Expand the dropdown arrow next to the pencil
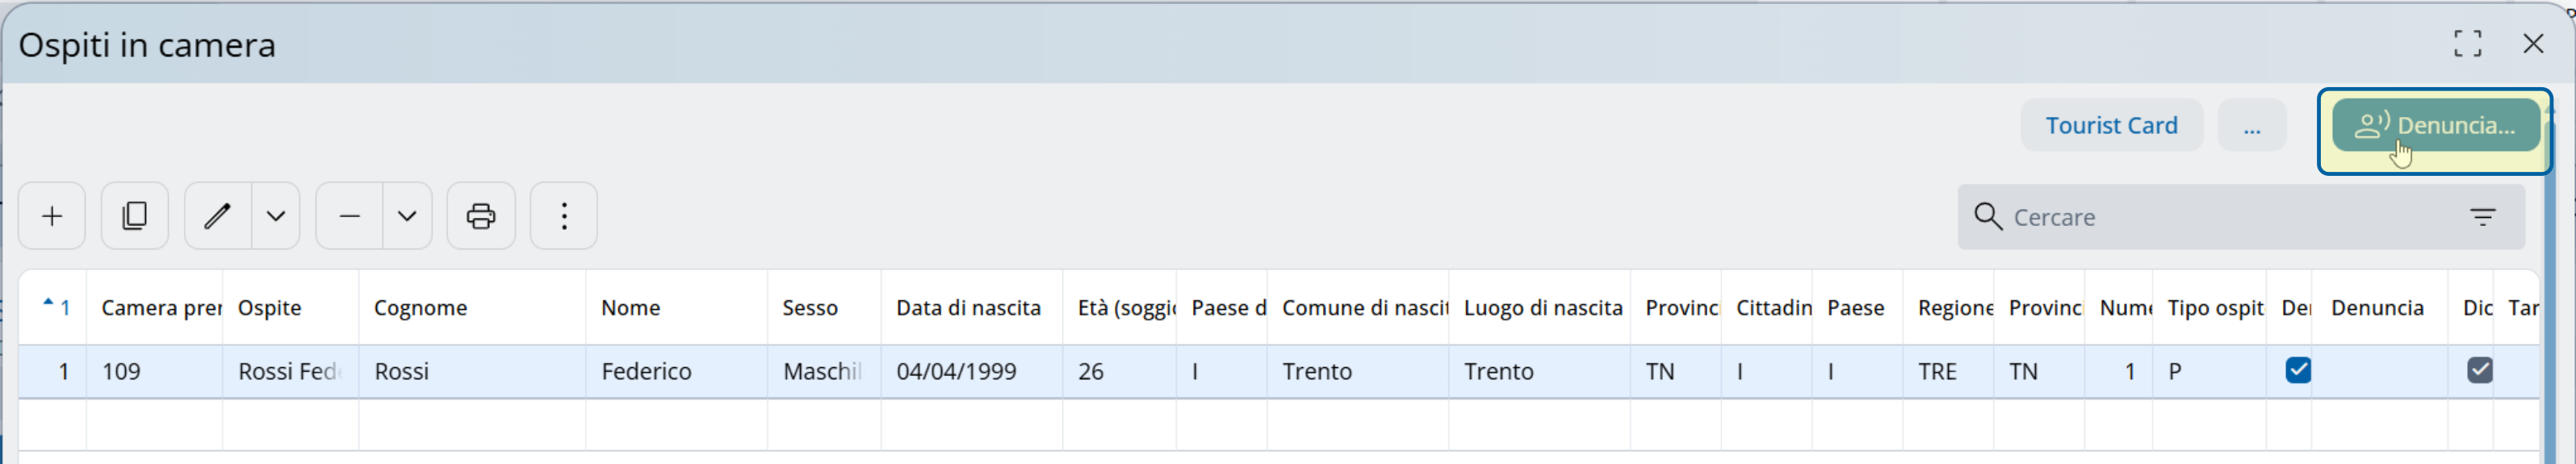2576x464 pixels. (276, 216)
